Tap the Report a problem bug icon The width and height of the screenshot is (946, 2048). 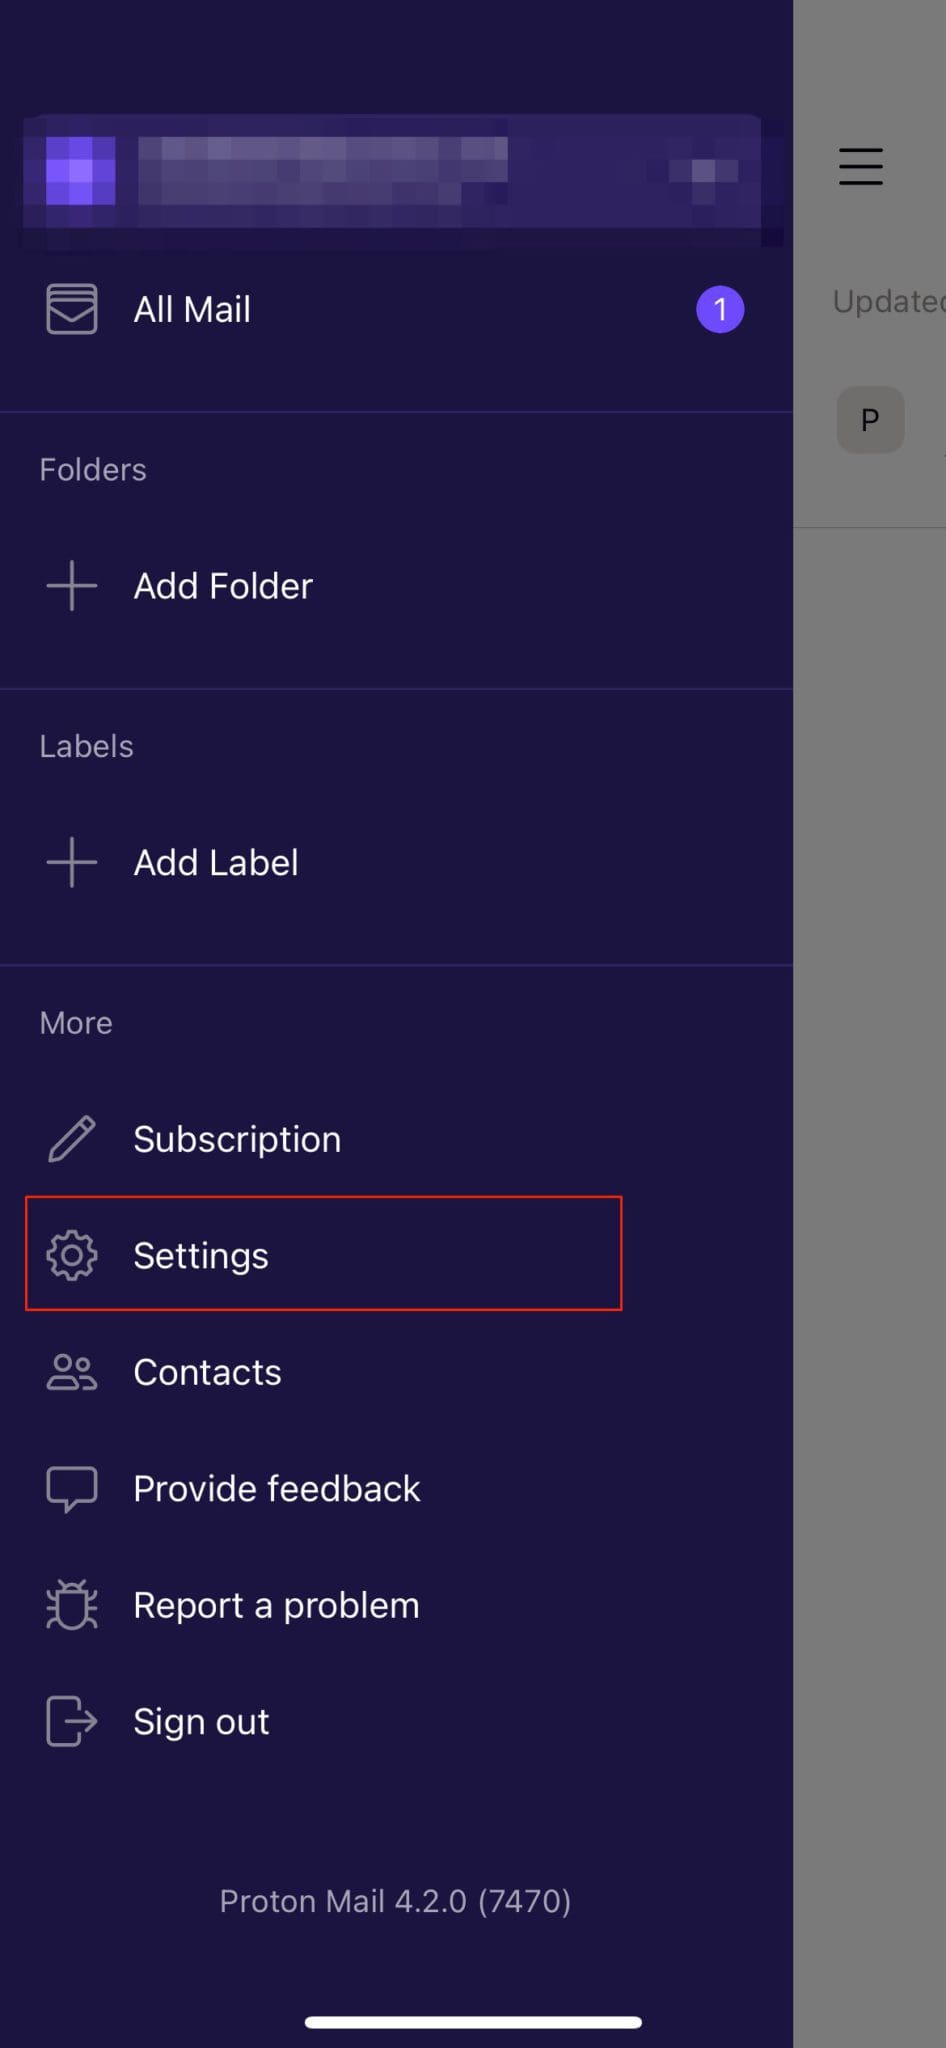[x=70, y=1605]
